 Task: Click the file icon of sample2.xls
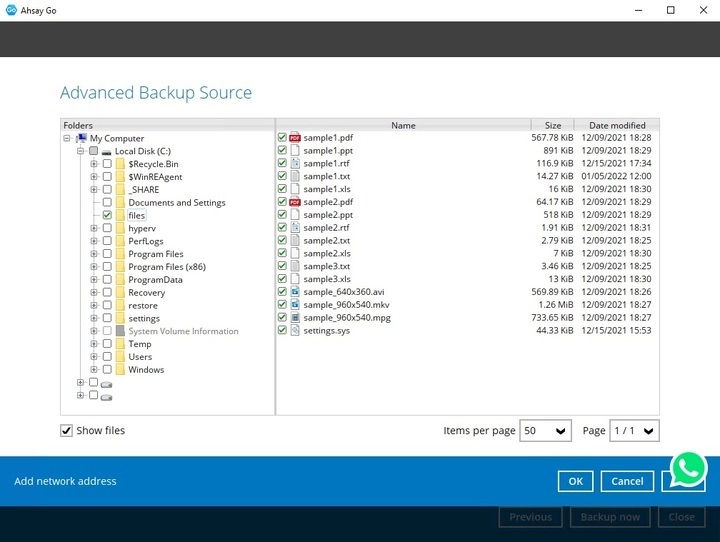[x=295, y=253]
